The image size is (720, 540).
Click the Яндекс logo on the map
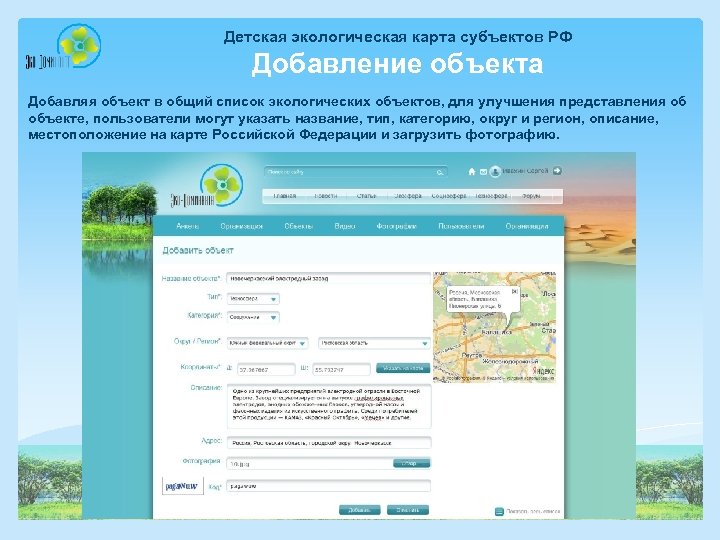pos(544,371)
